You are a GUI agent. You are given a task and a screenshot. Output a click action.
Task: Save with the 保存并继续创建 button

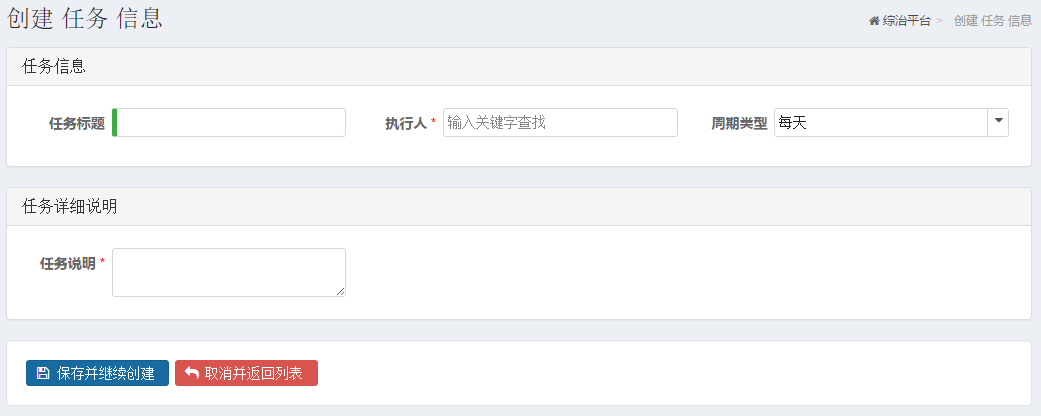point(97,373)
